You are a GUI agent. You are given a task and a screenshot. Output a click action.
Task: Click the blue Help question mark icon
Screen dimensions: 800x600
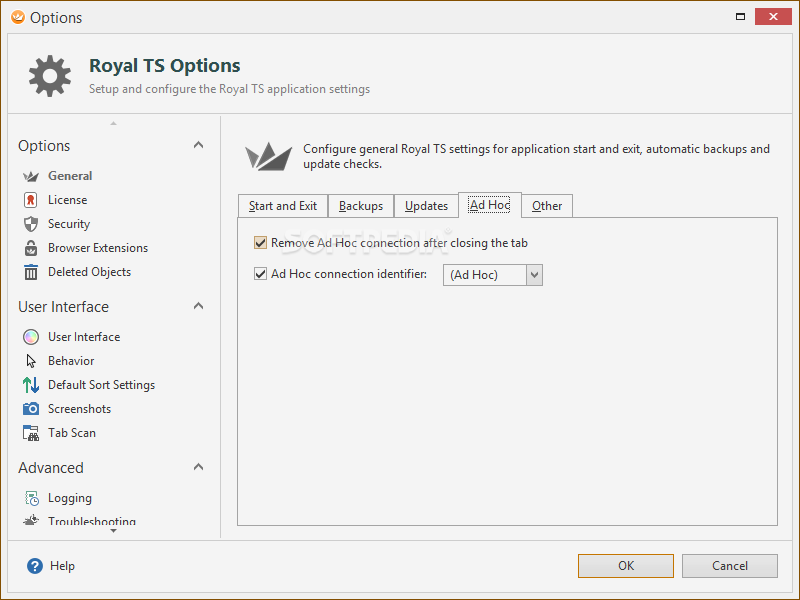[x=35, y=566]
